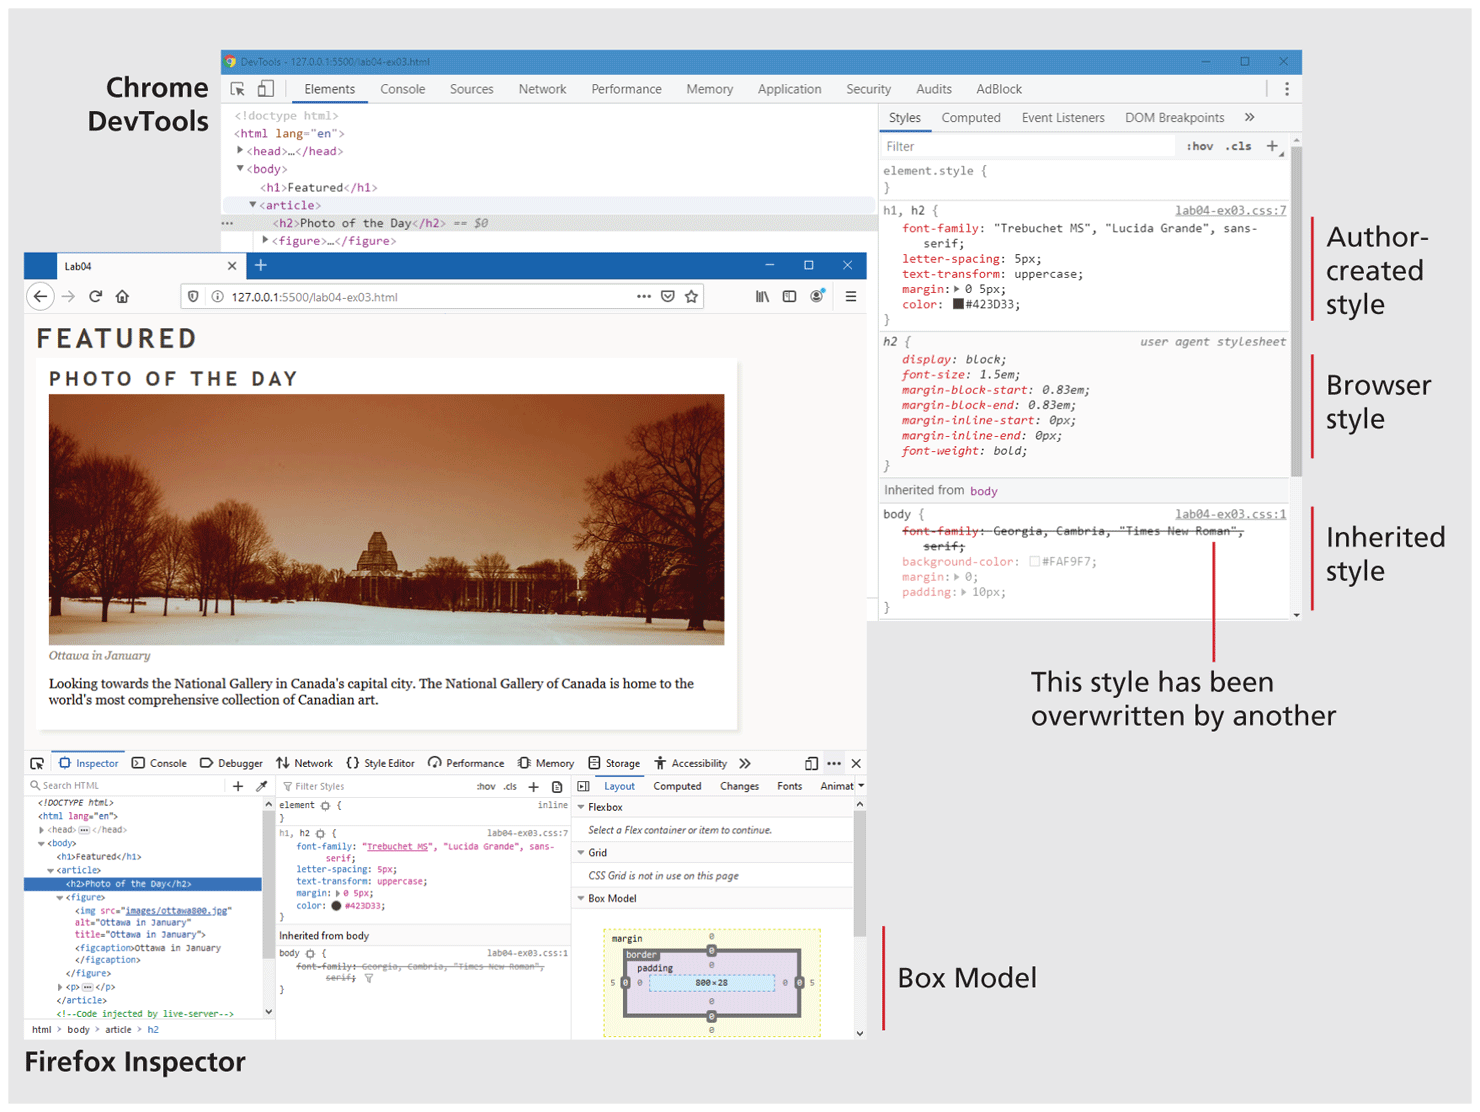Image resolution: width=1480 pixels, height=1112 pixels.
Task: Switch to Sources tab in Chrome DevTools
Action: point(471,89)
